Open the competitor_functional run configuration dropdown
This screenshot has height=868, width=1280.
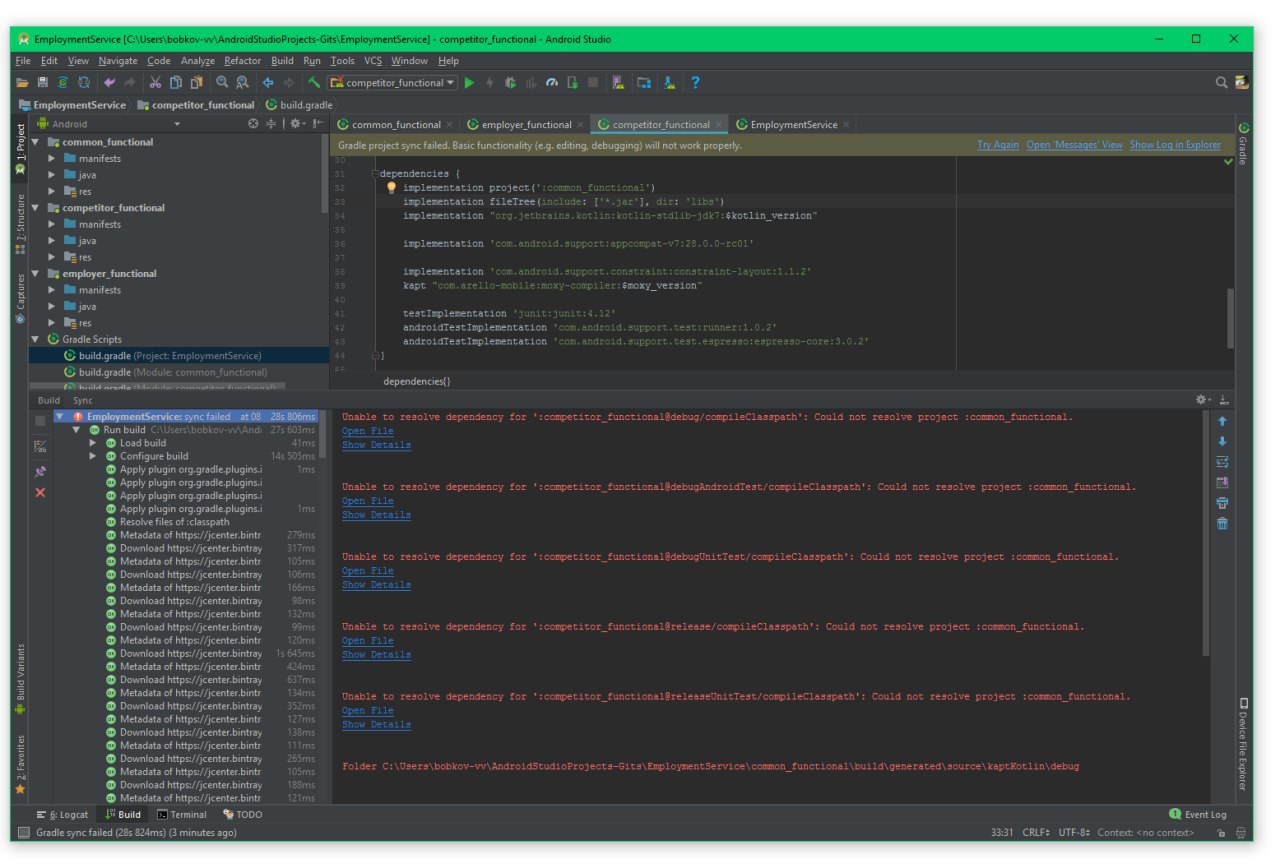point(393,83)
